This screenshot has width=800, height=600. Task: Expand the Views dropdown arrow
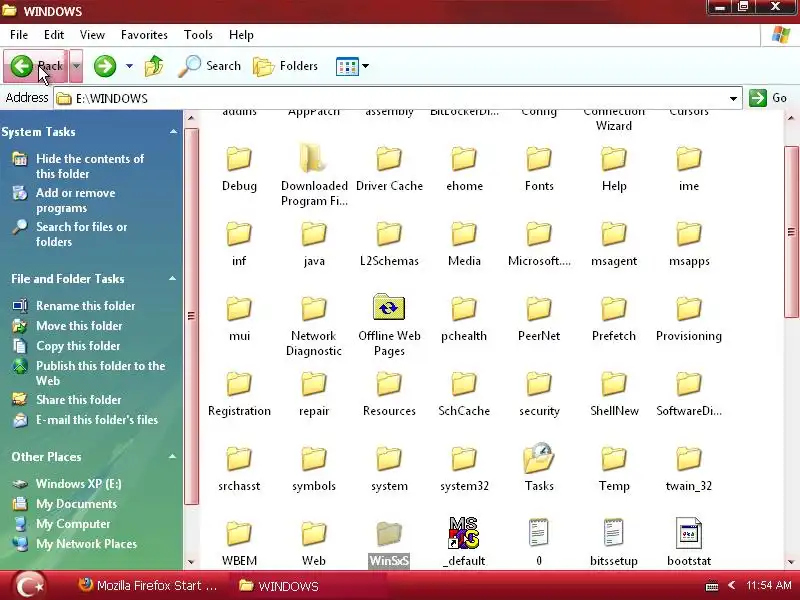pos(365,66)
